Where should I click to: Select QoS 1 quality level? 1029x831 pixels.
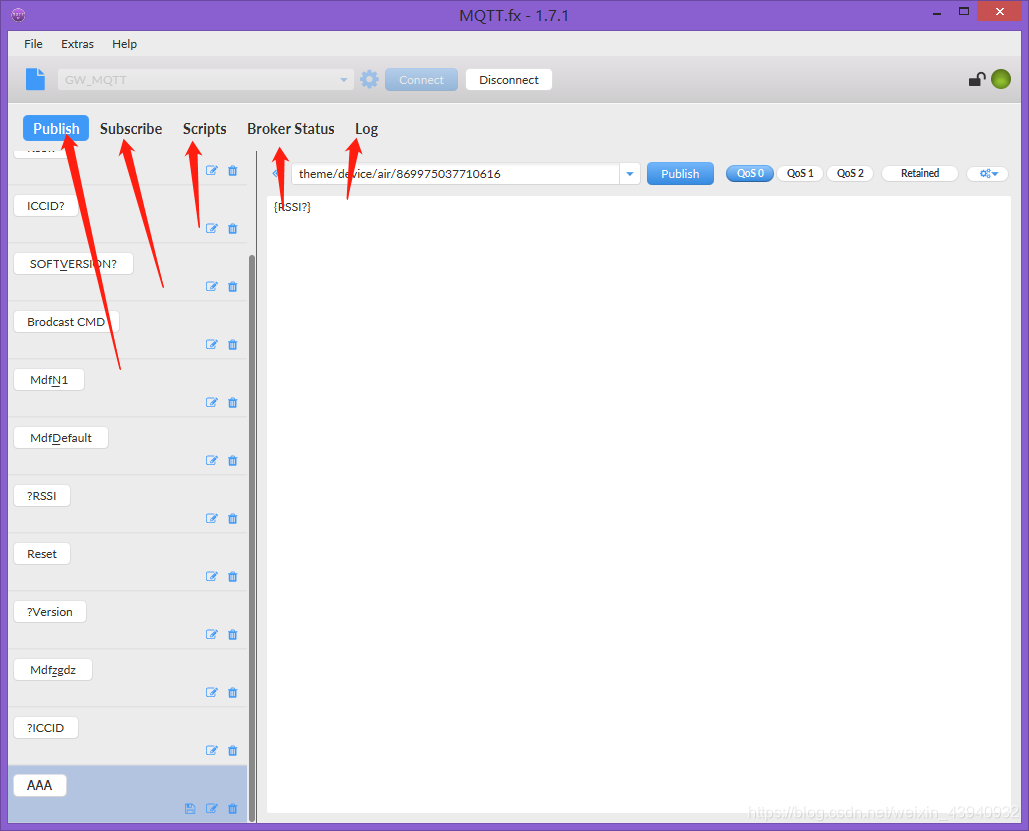[800, 173]
